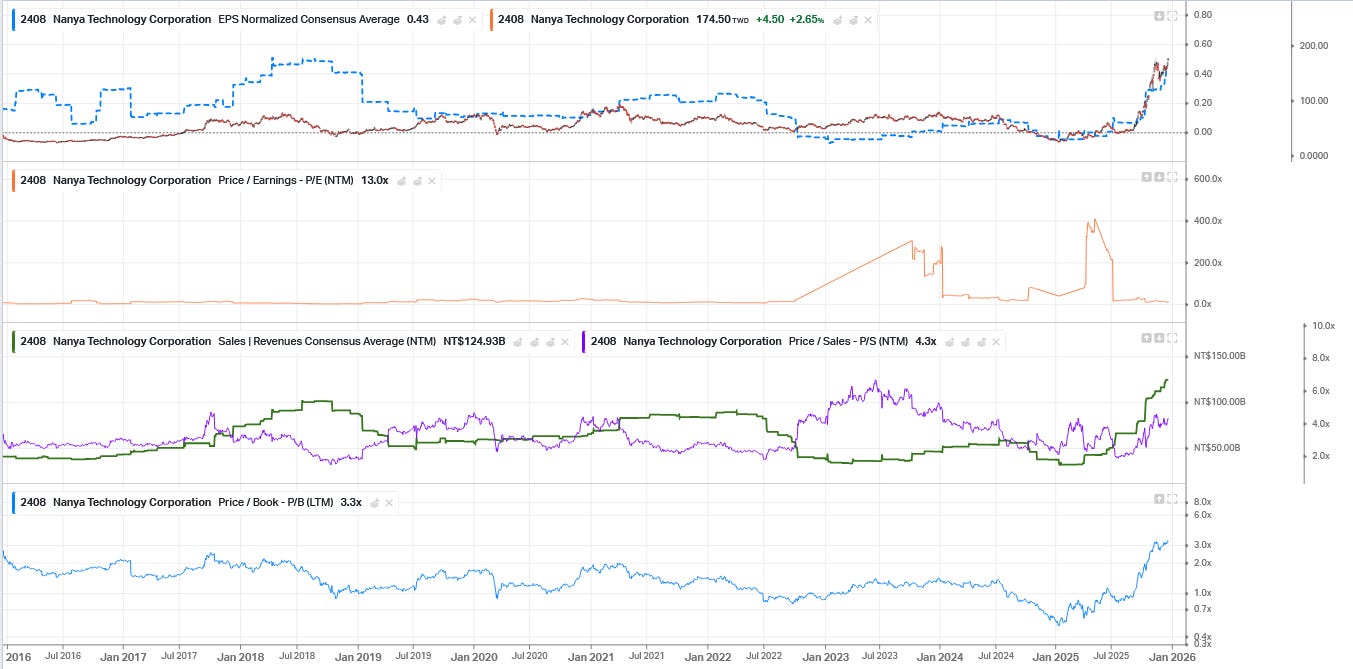
Task: Remove the 174.50 TWD price series
Action: point(867,19)
